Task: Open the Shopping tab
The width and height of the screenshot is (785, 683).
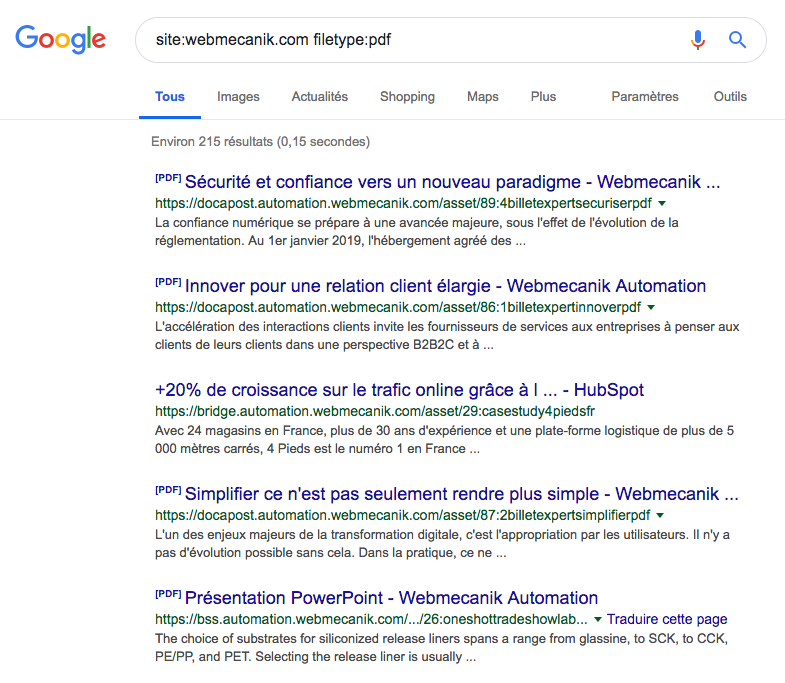Action: tap(408, 97)
